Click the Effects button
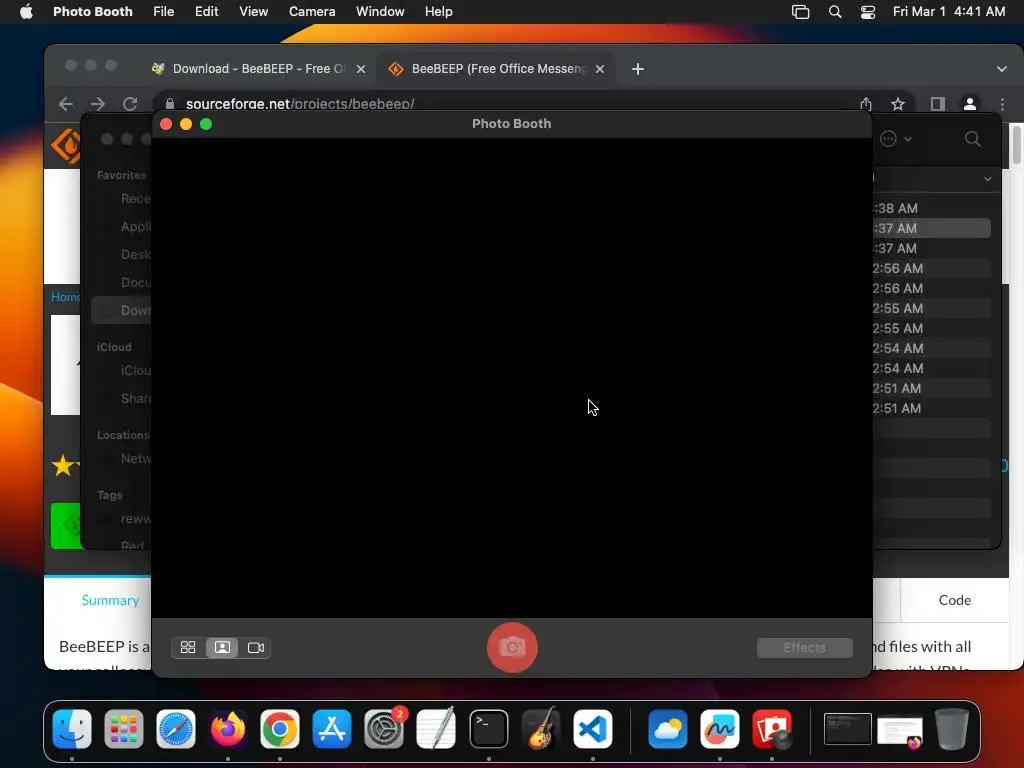Image resolution: width=1024 pixels, height=768 pixels. (805, 647)
